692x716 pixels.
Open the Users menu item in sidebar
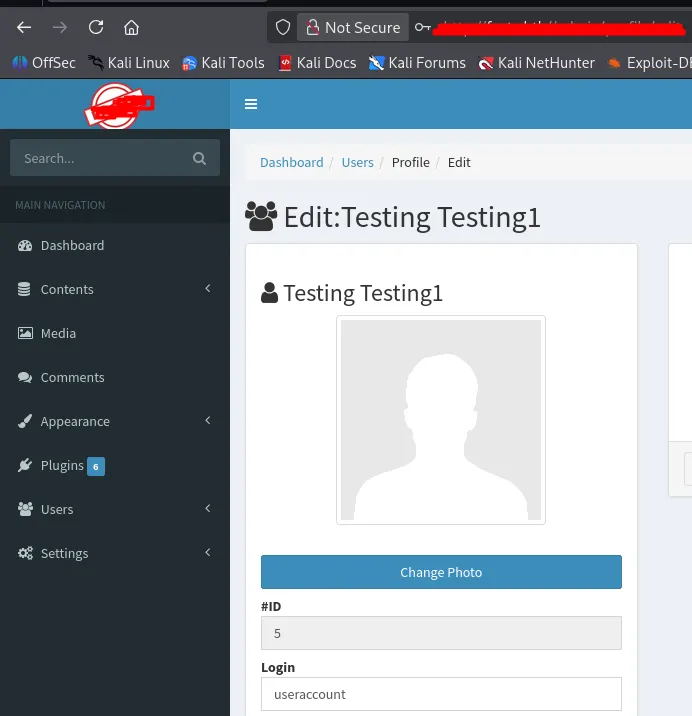(115, 509)
